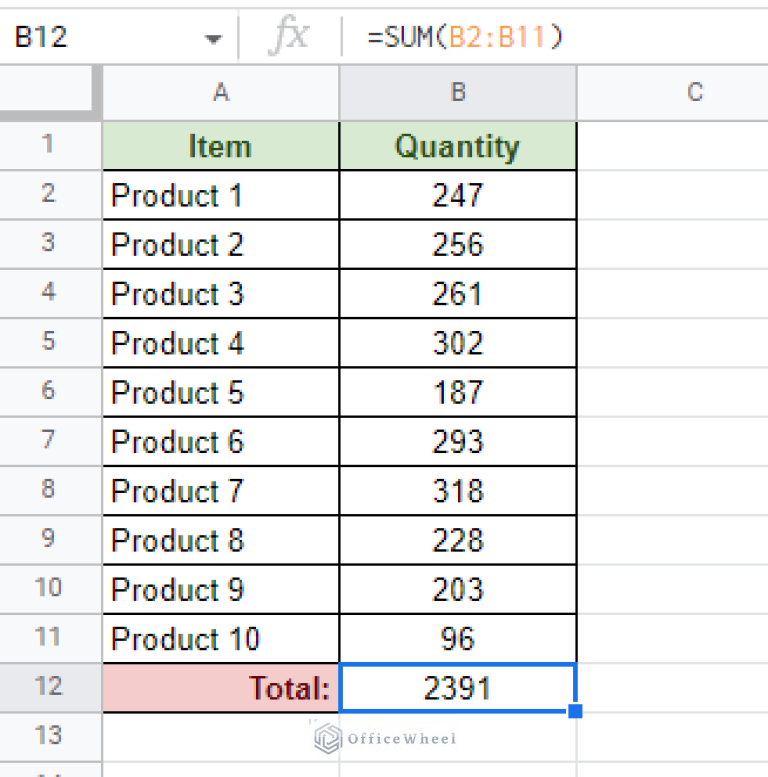
Task: Click the quantity cell 247
Action: click(458, 195)
